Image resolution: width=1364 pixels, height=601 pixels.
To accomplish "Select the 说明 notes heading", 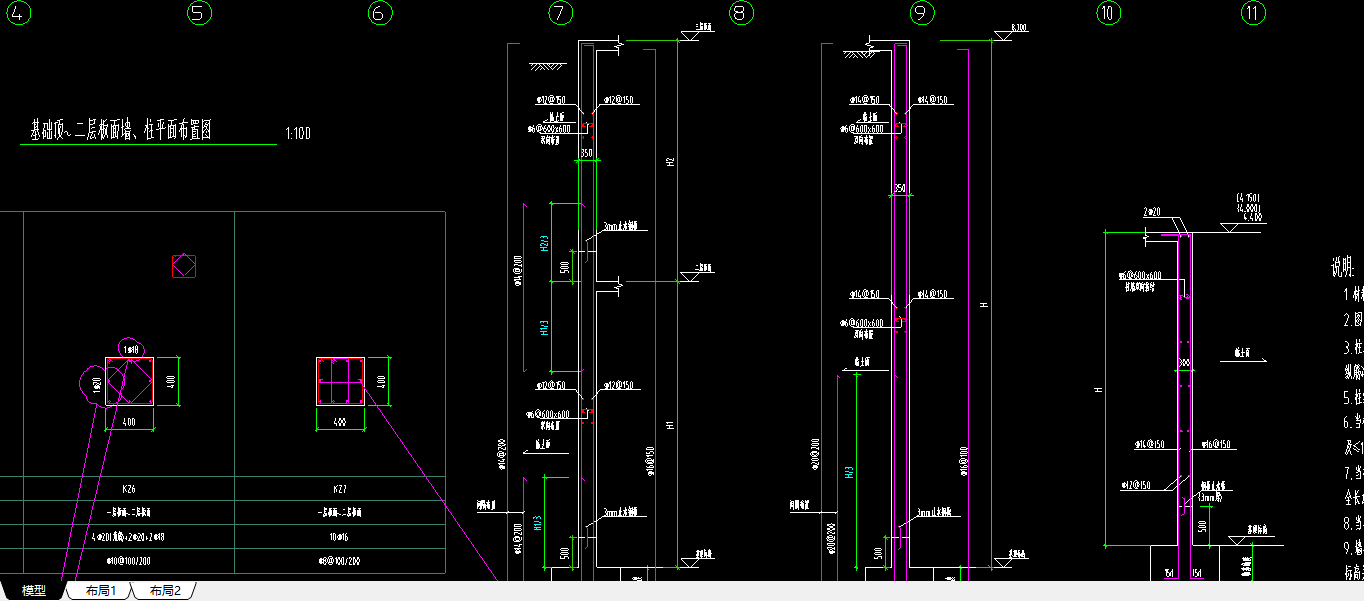I will [x=1341, y=268].
